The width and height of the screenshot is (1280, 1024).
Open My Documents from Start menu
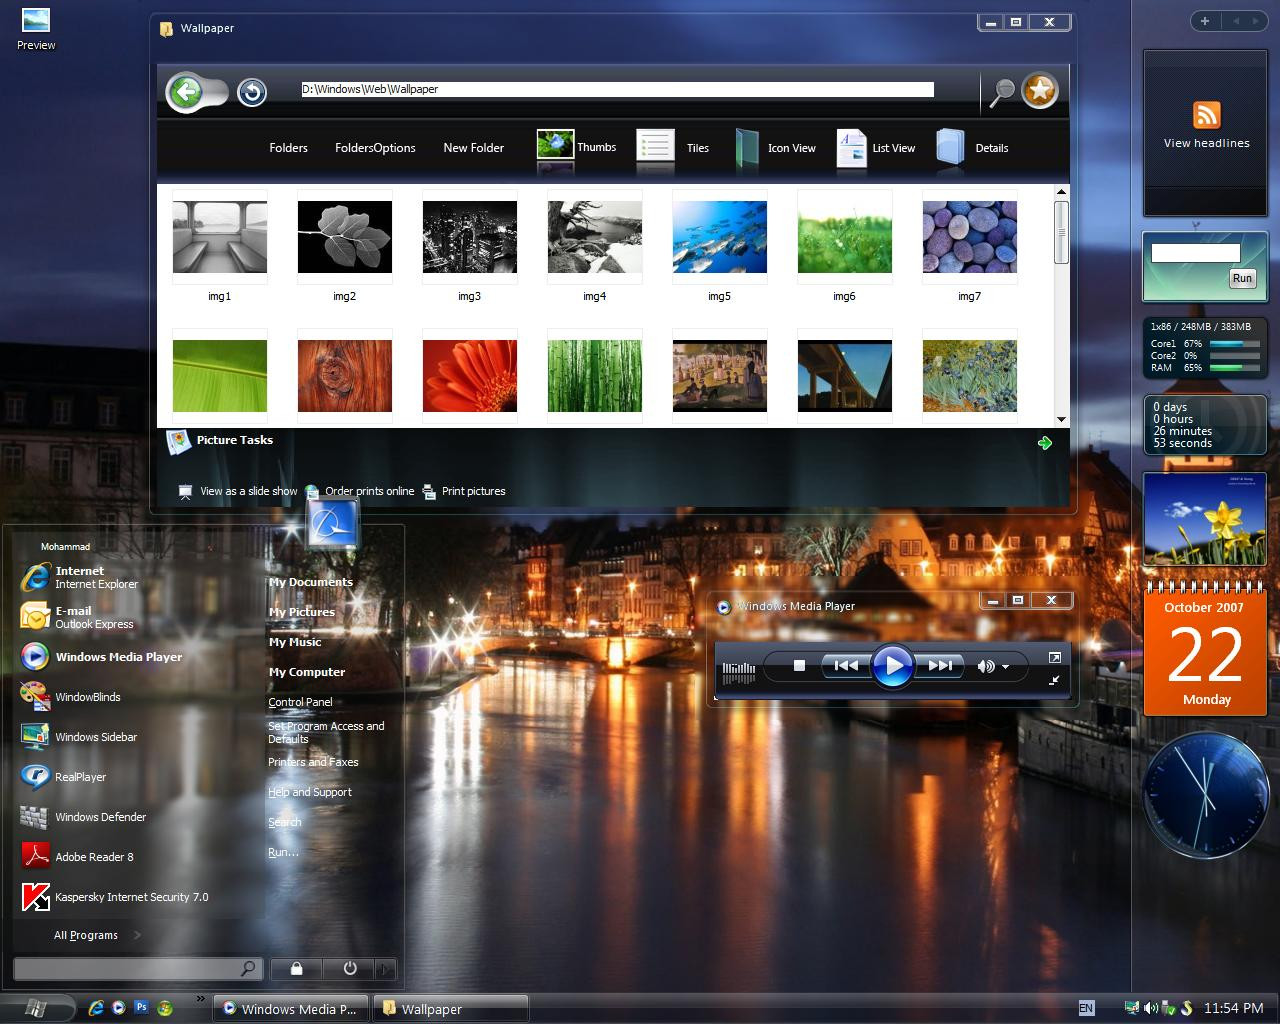[310, 582]
